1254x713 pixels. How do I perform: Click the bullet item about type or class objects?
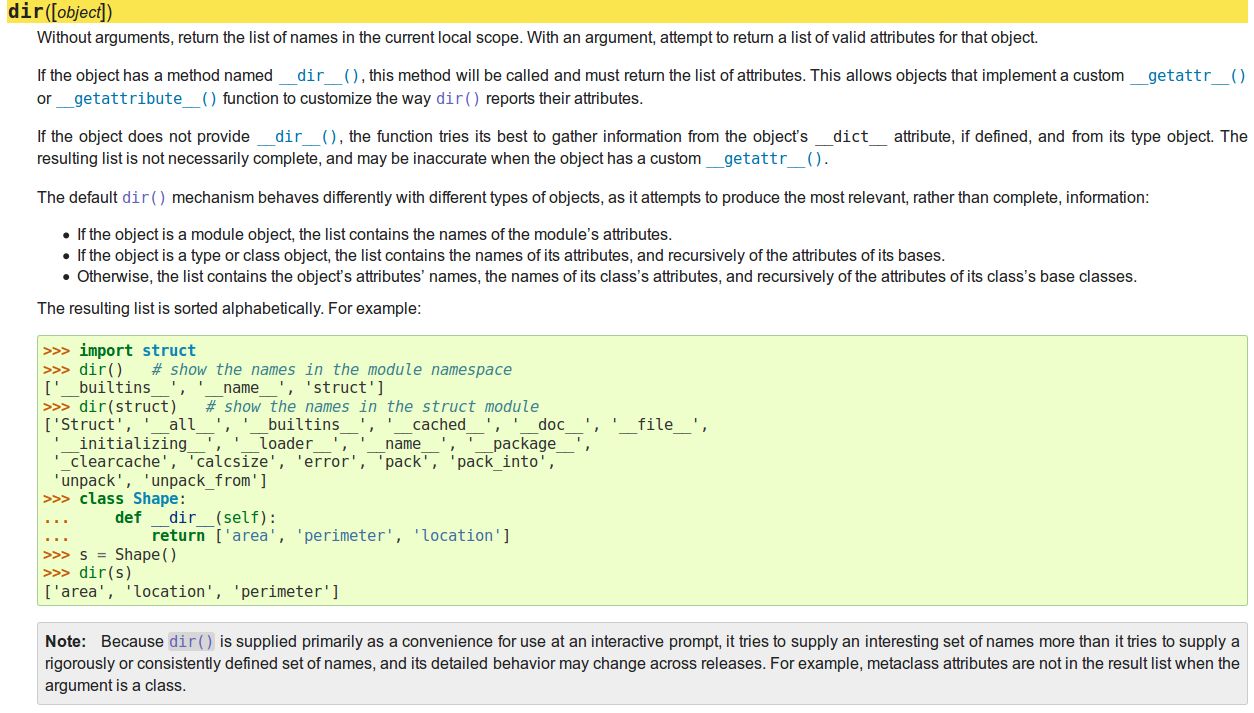pos(510,256)
